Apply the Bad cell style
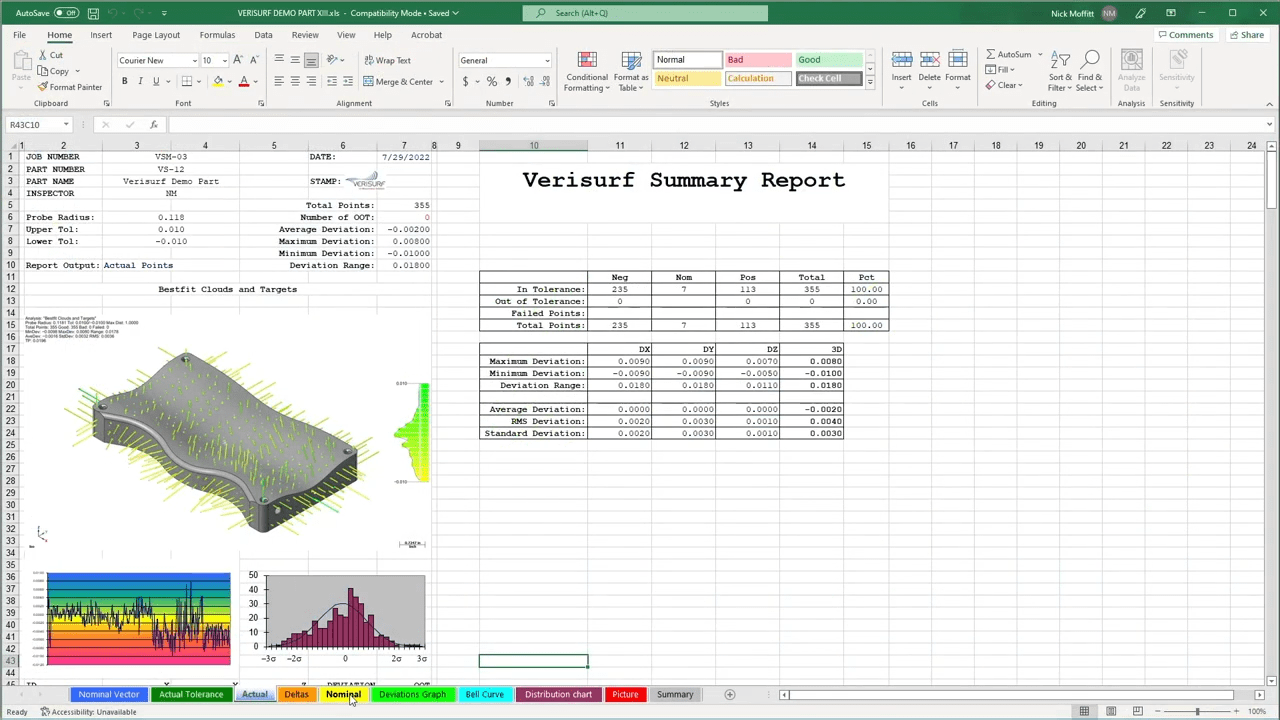Image resolution: width=1280 pixels, height=720 pixels. tap(757, 60)
